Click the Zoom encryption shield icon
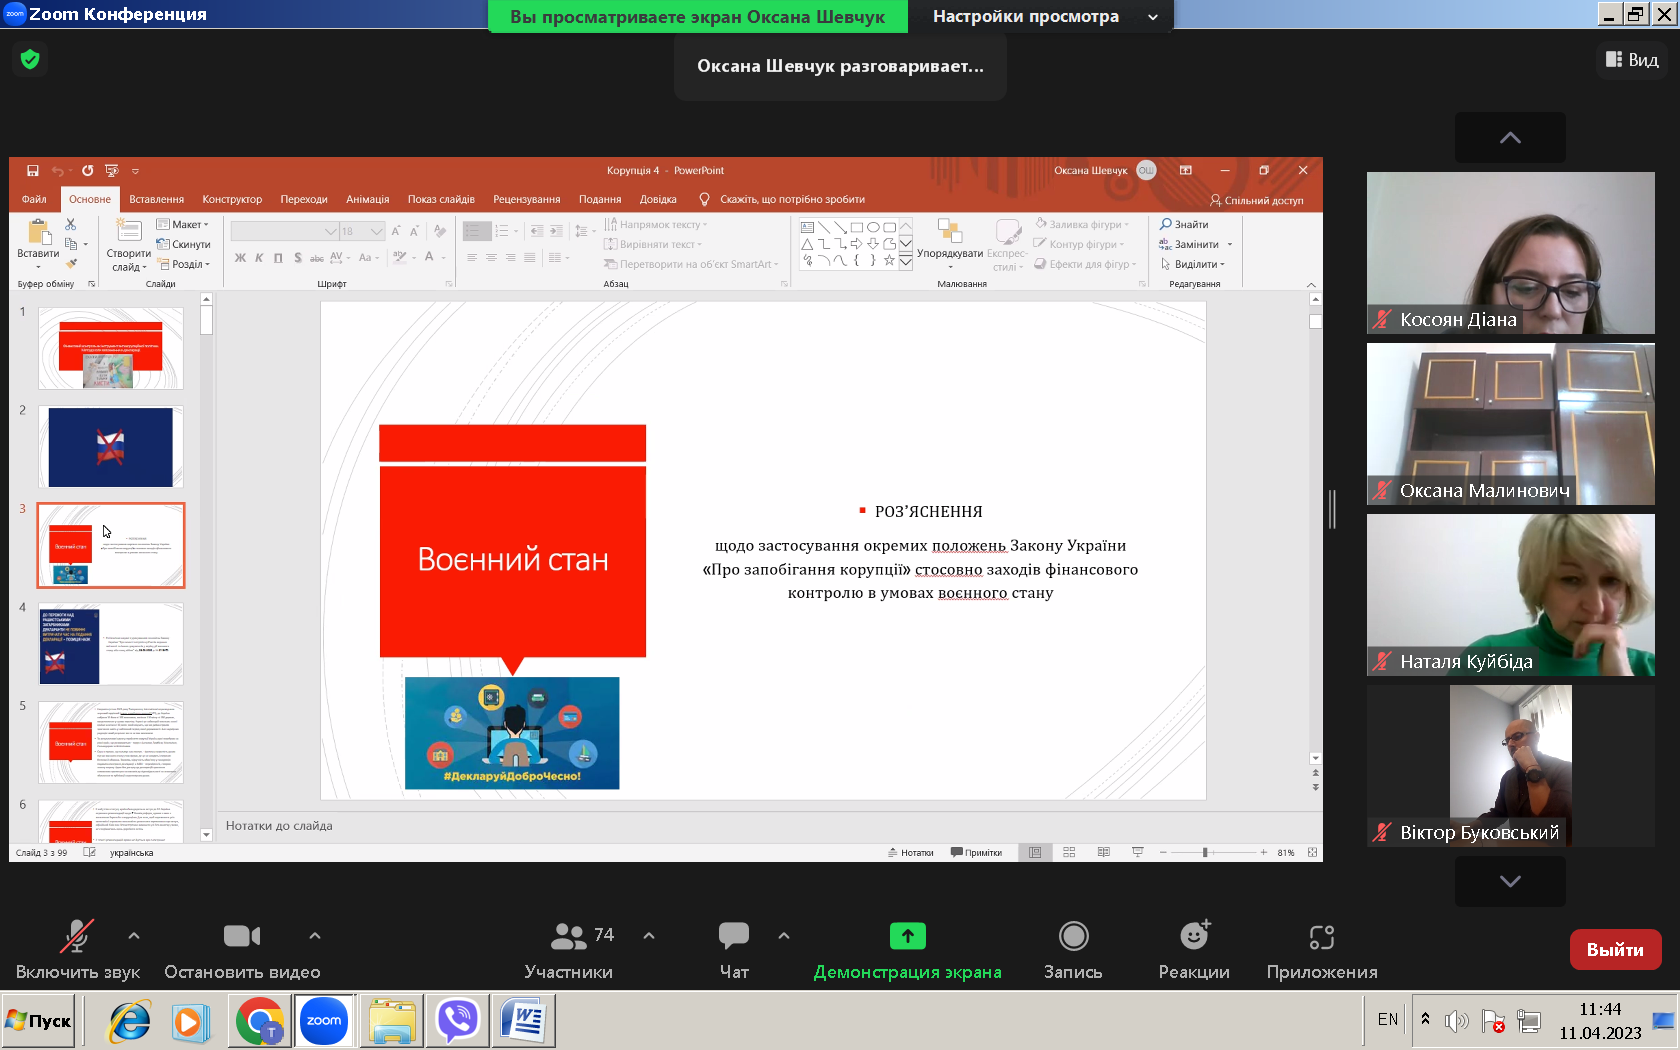 30,60
